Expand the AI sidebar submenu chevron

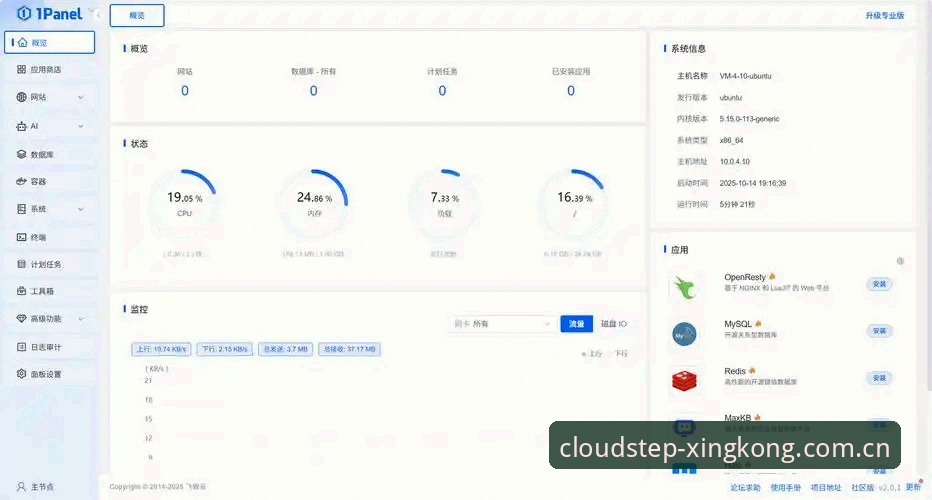(x=81, y=126)
